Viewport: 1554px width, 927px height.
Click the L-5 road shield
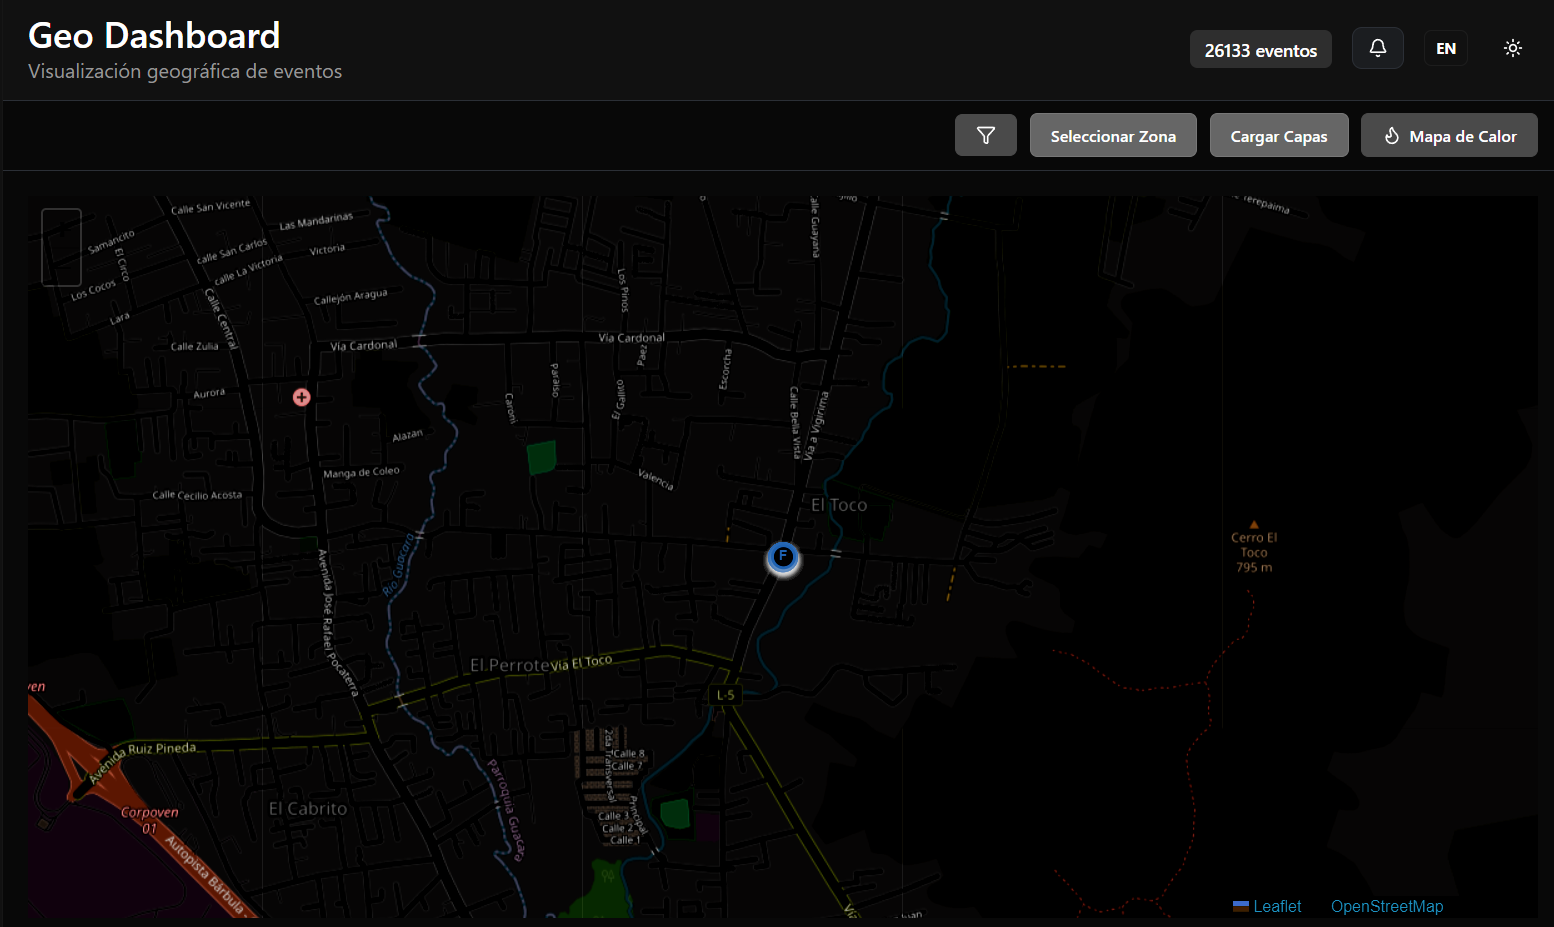click(726, 695)
